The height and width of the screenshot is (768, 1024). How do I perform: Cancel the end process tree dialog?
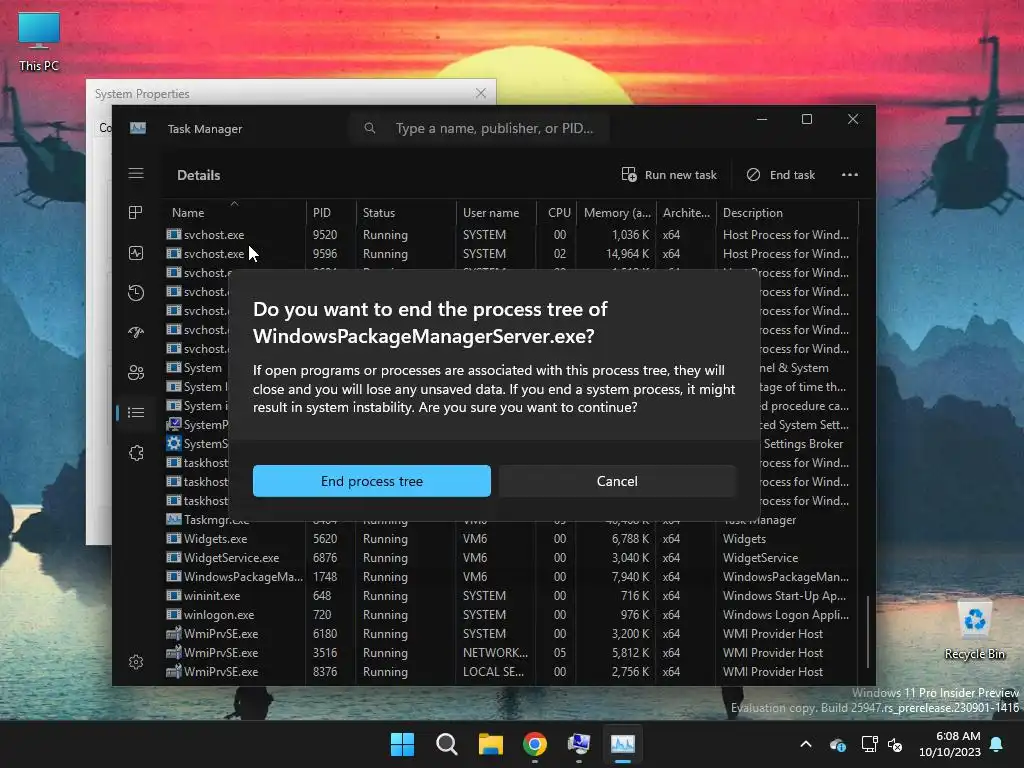point(617,481)
